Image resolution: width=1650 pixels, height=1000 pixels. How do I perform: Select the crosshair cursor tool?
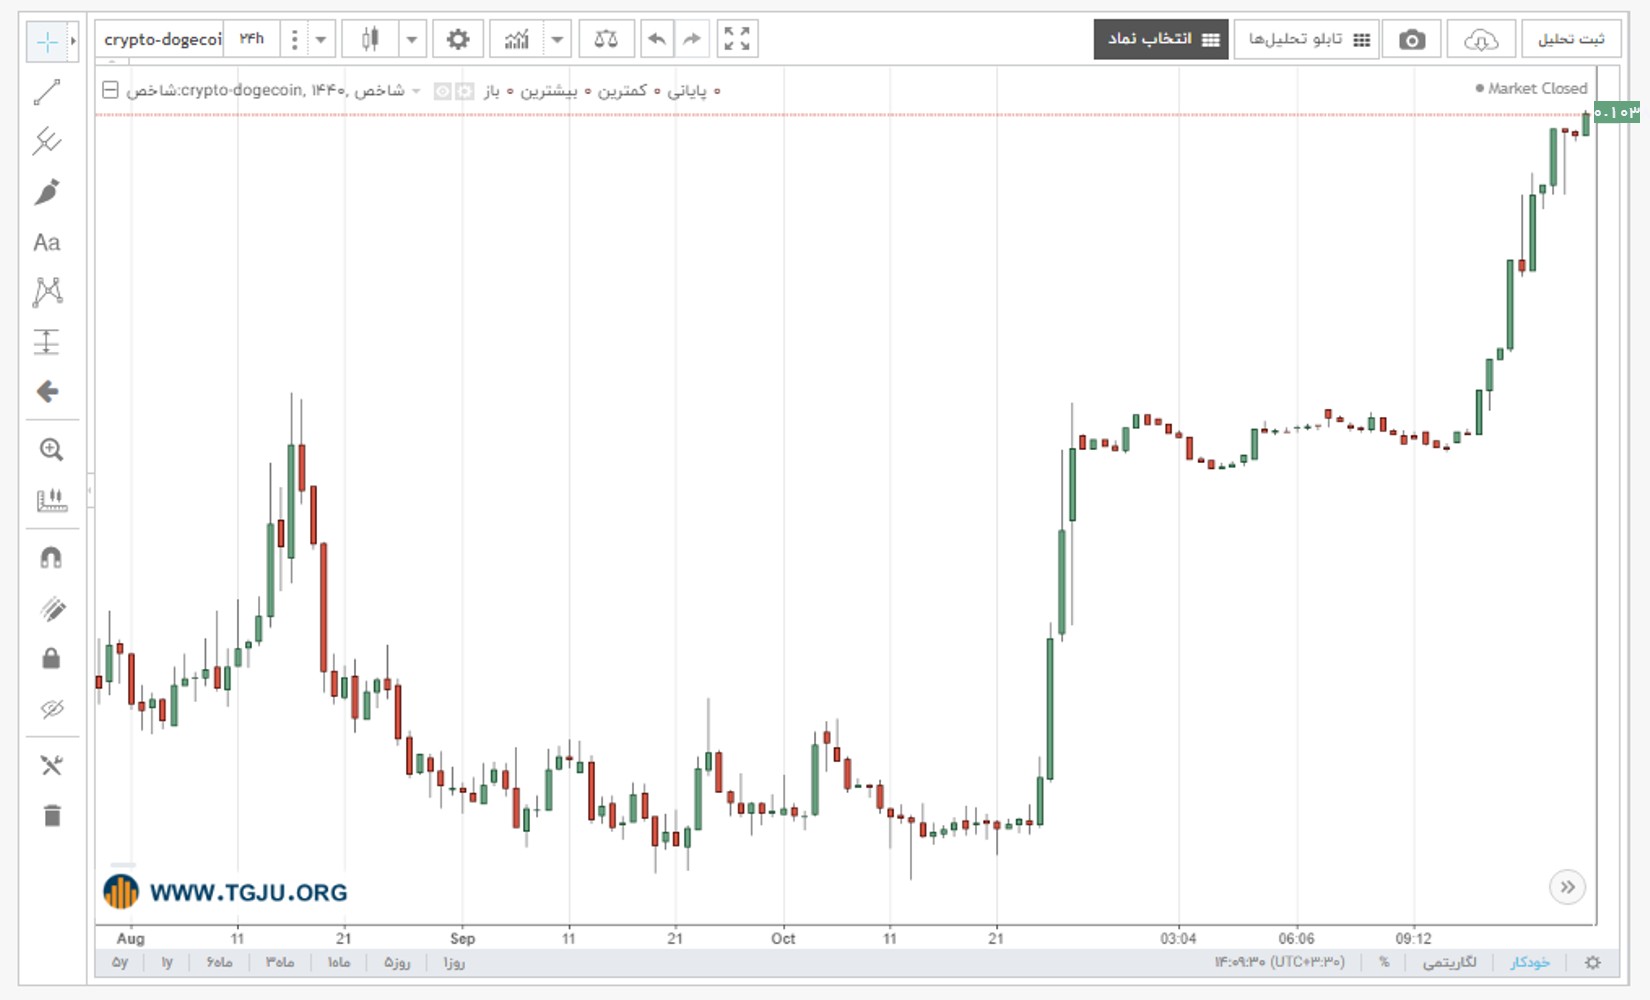(46, 41)
